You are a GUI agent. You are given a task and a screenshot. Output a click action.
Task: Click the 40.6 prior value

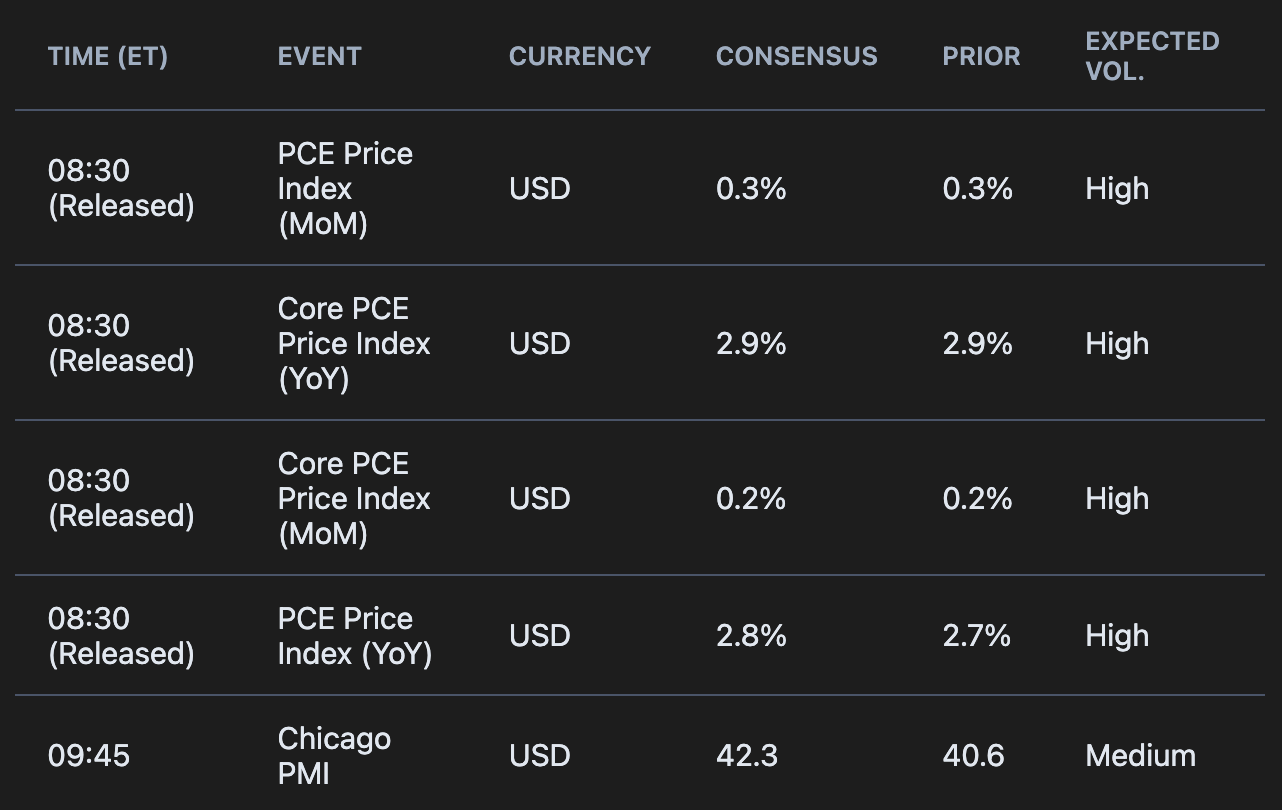coord(973,755)
